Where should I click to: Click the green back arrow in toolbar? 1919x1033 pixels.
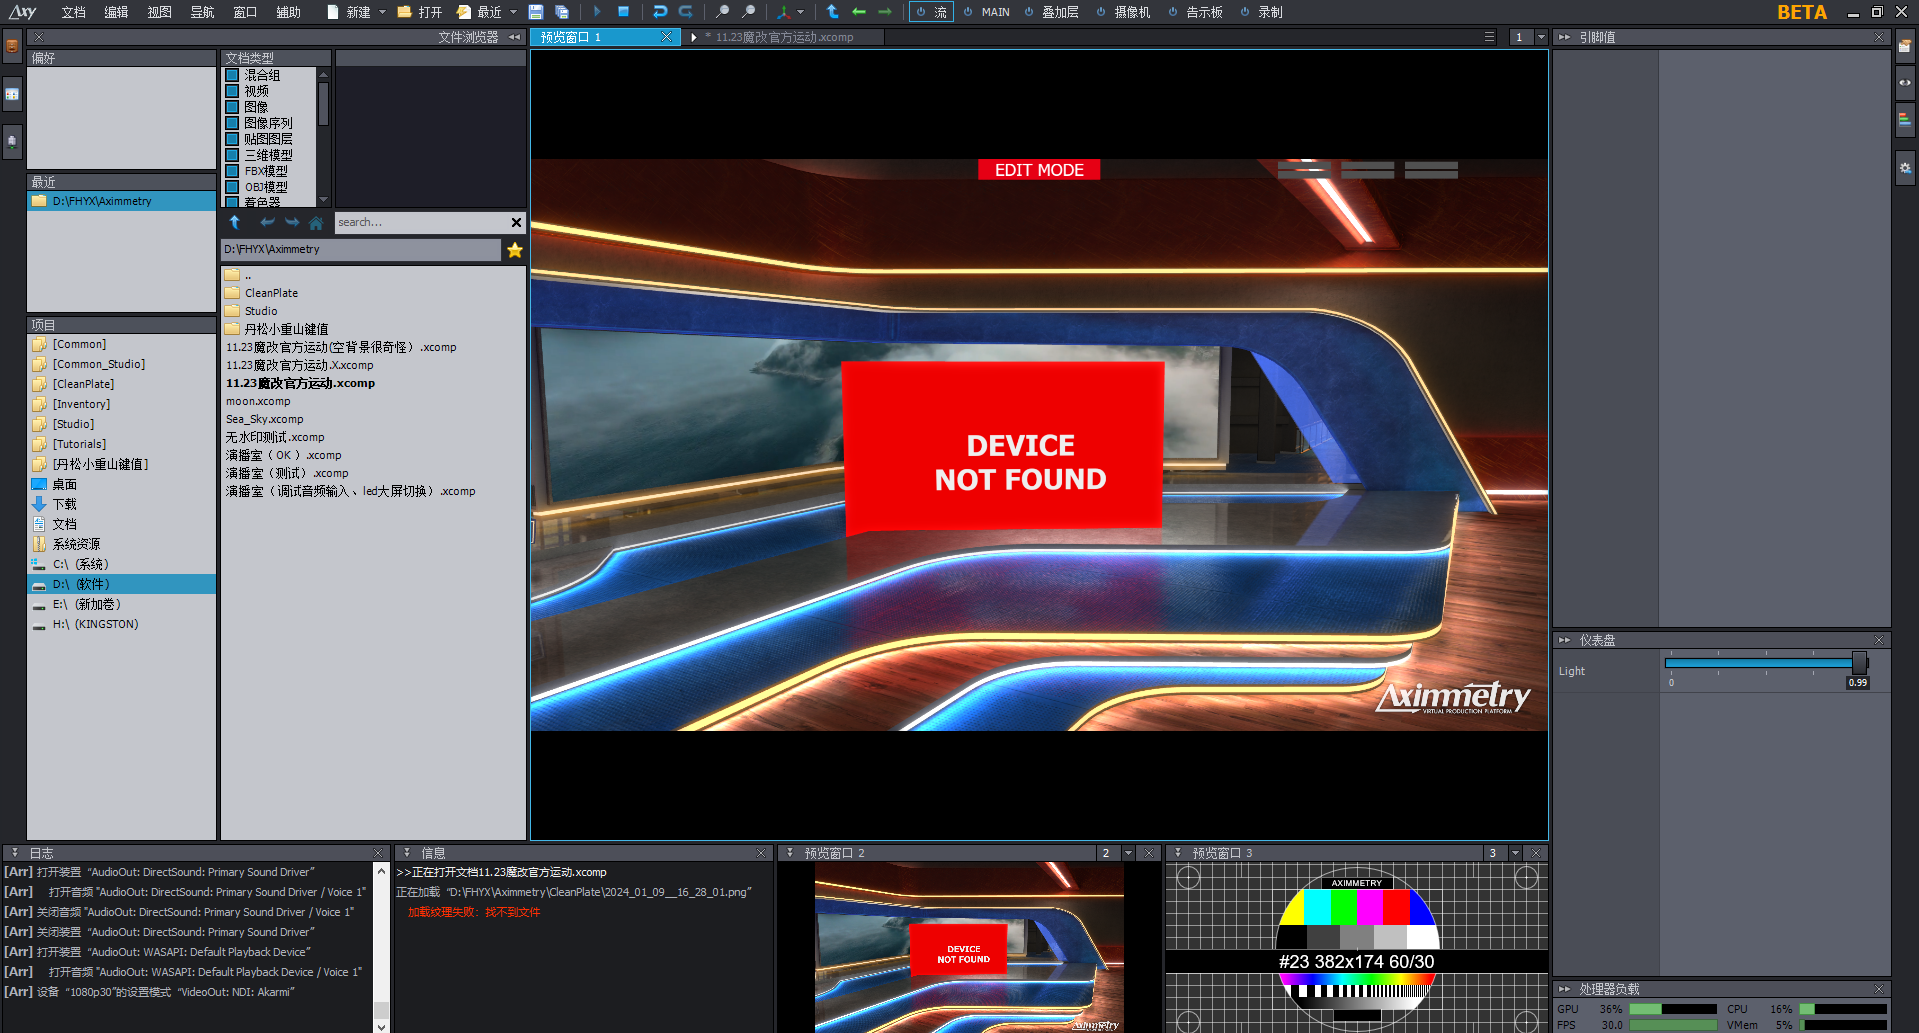pyautogui.click(x=859, y=12)
